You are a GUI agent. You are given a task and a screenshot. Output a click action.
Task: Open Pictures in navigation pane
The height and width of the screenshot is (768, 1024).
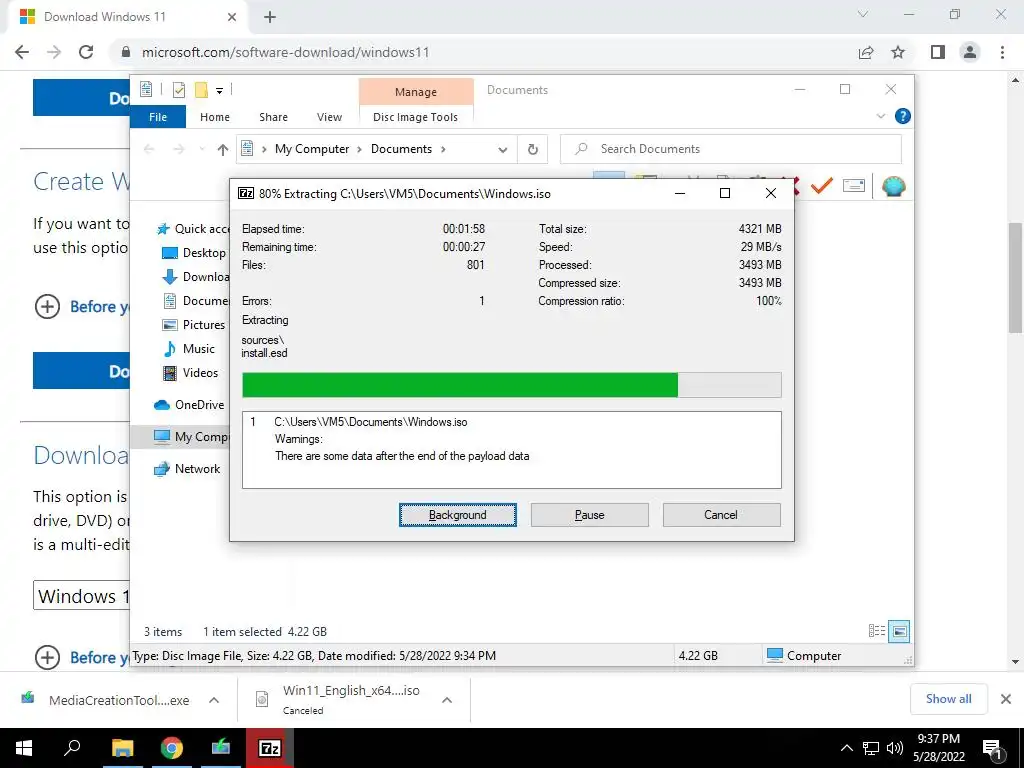coord(193,325)
